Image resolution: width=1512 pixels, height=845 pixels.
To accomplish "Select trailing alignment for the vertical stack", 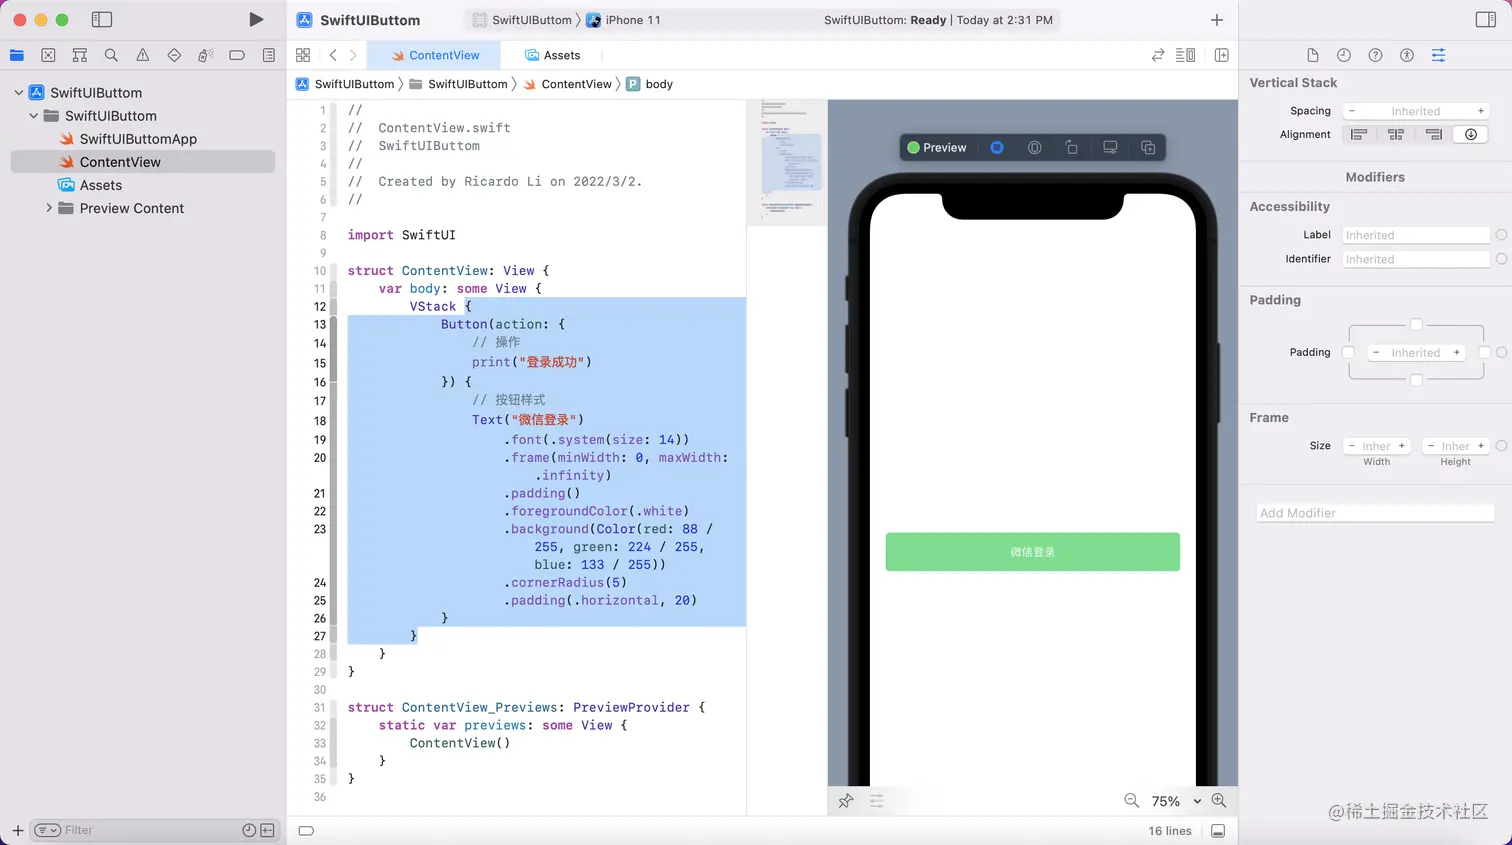I will point(1433,134).
